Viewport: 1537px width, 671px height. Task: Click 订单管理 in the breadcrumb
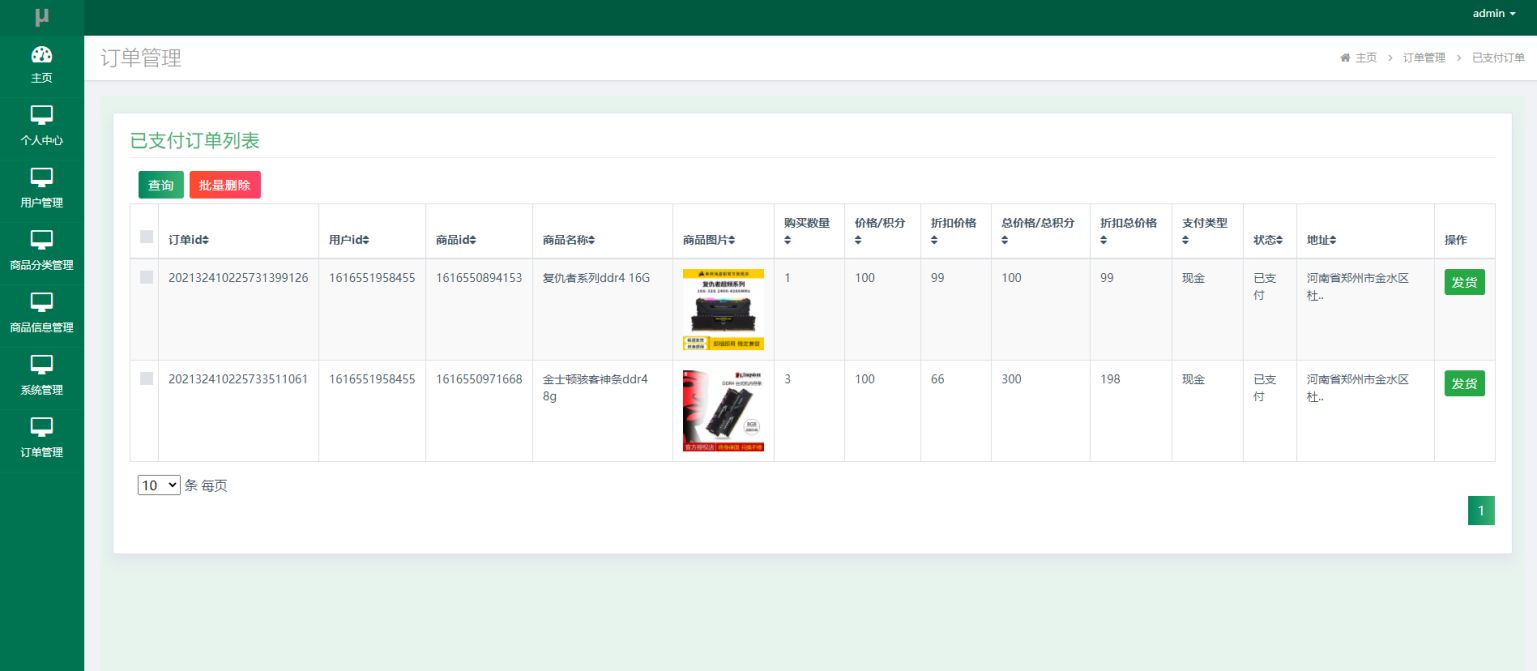click(1424, 58)
